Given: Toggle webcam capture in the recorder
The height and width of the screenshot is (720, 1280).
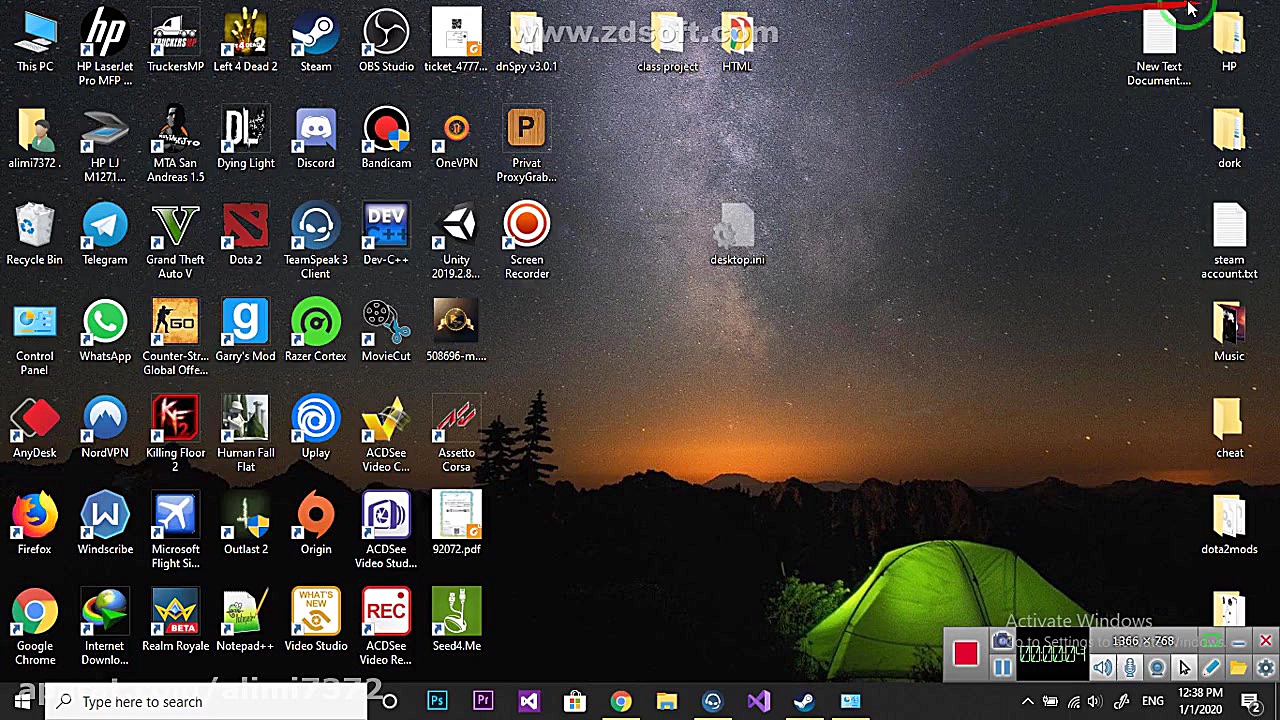Looking at the screenshot, I should [1157, 668].
